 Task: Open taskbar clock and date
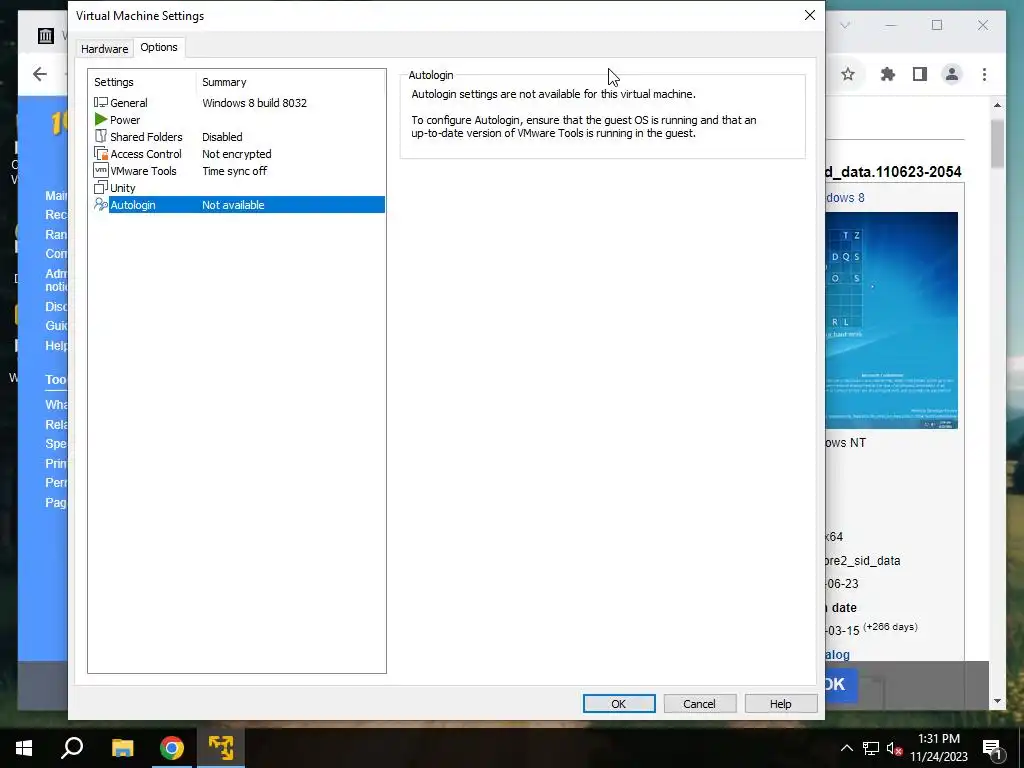938,748
